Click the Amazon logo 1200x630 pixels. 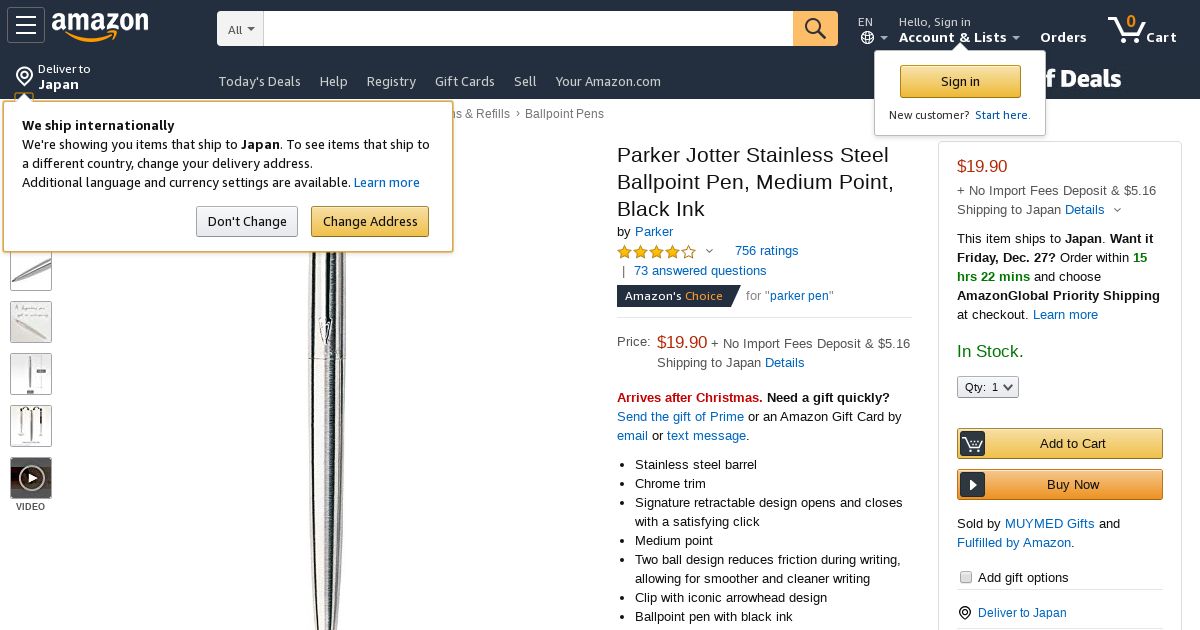point(100,26)
